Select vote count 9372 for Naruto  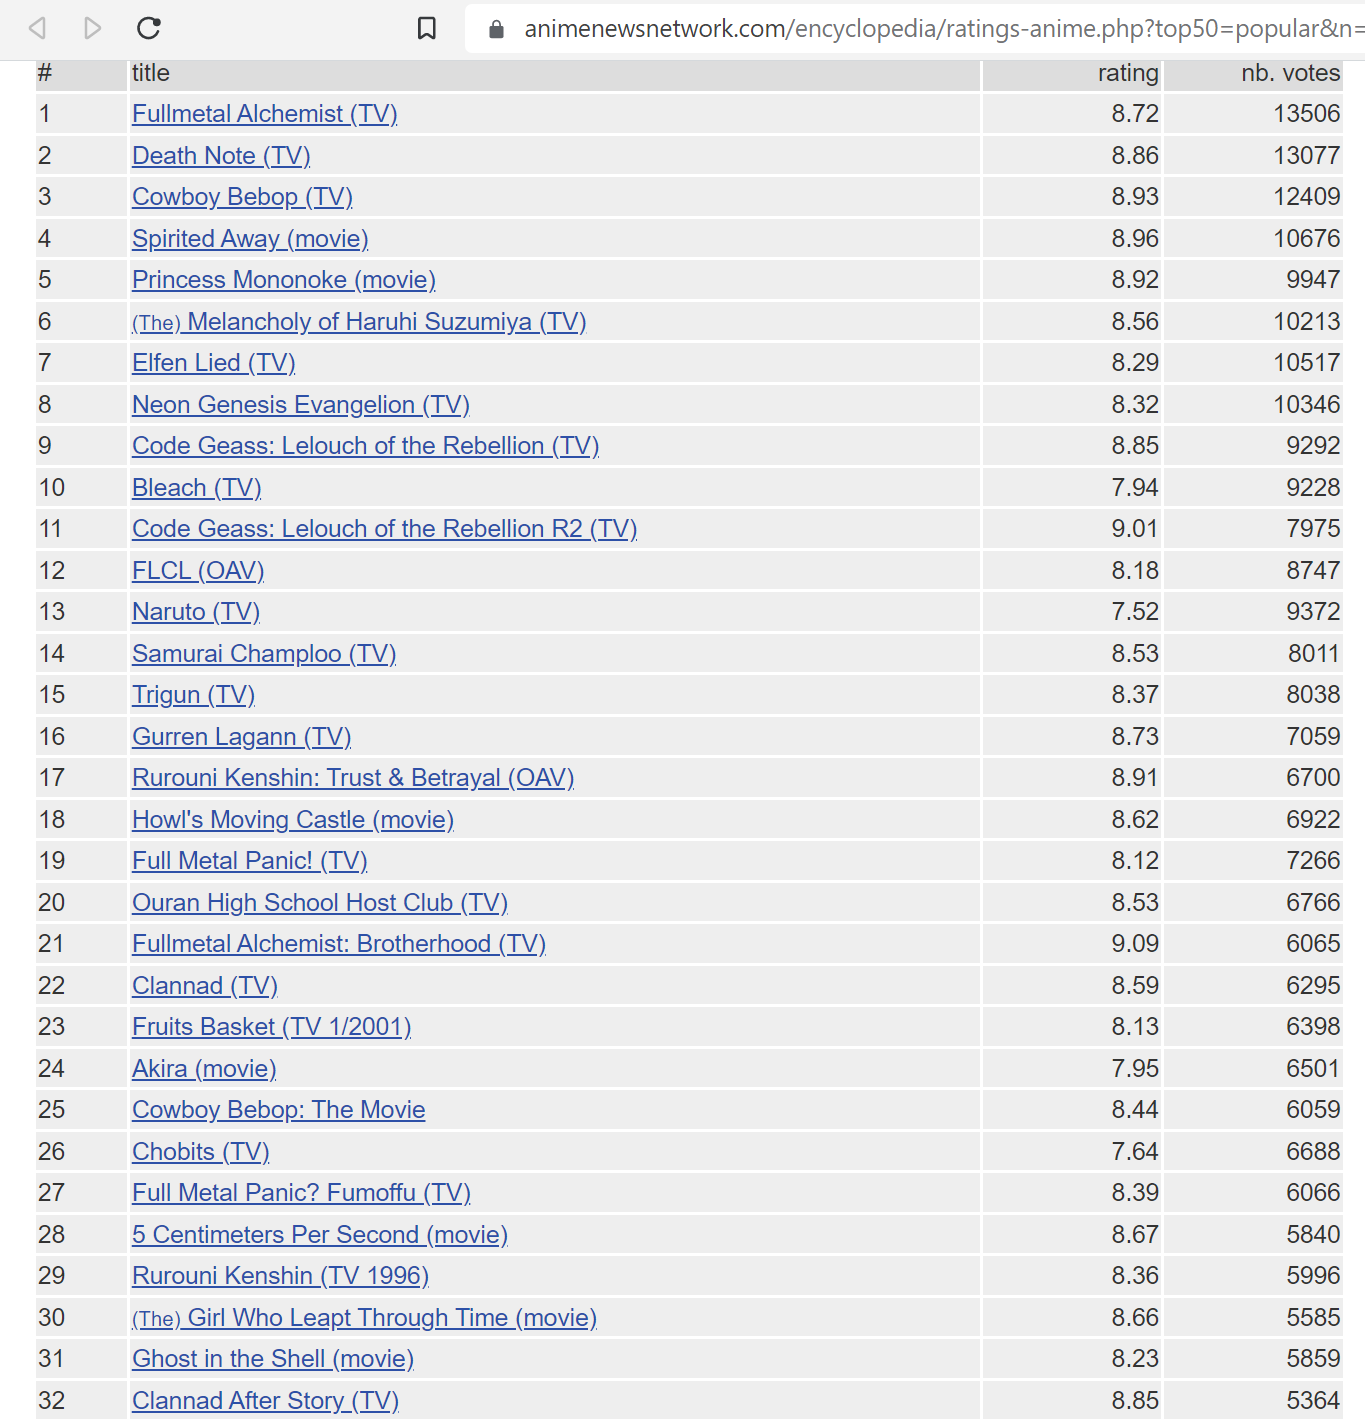point(1313,612)
